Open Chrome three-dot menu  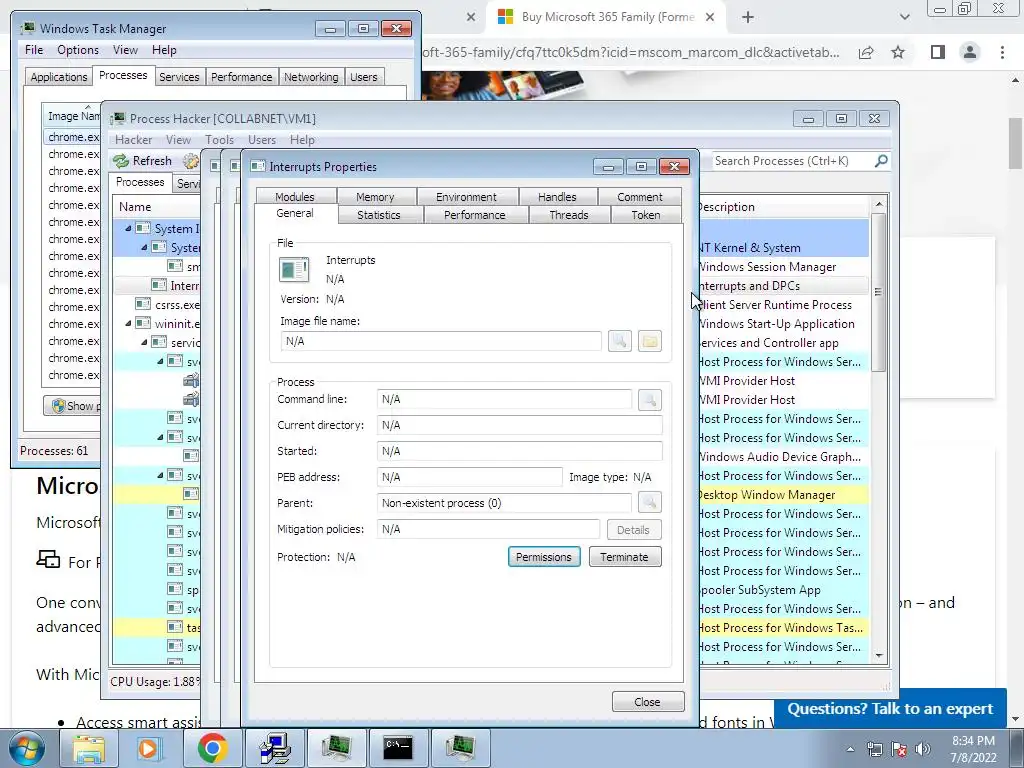1002,52
